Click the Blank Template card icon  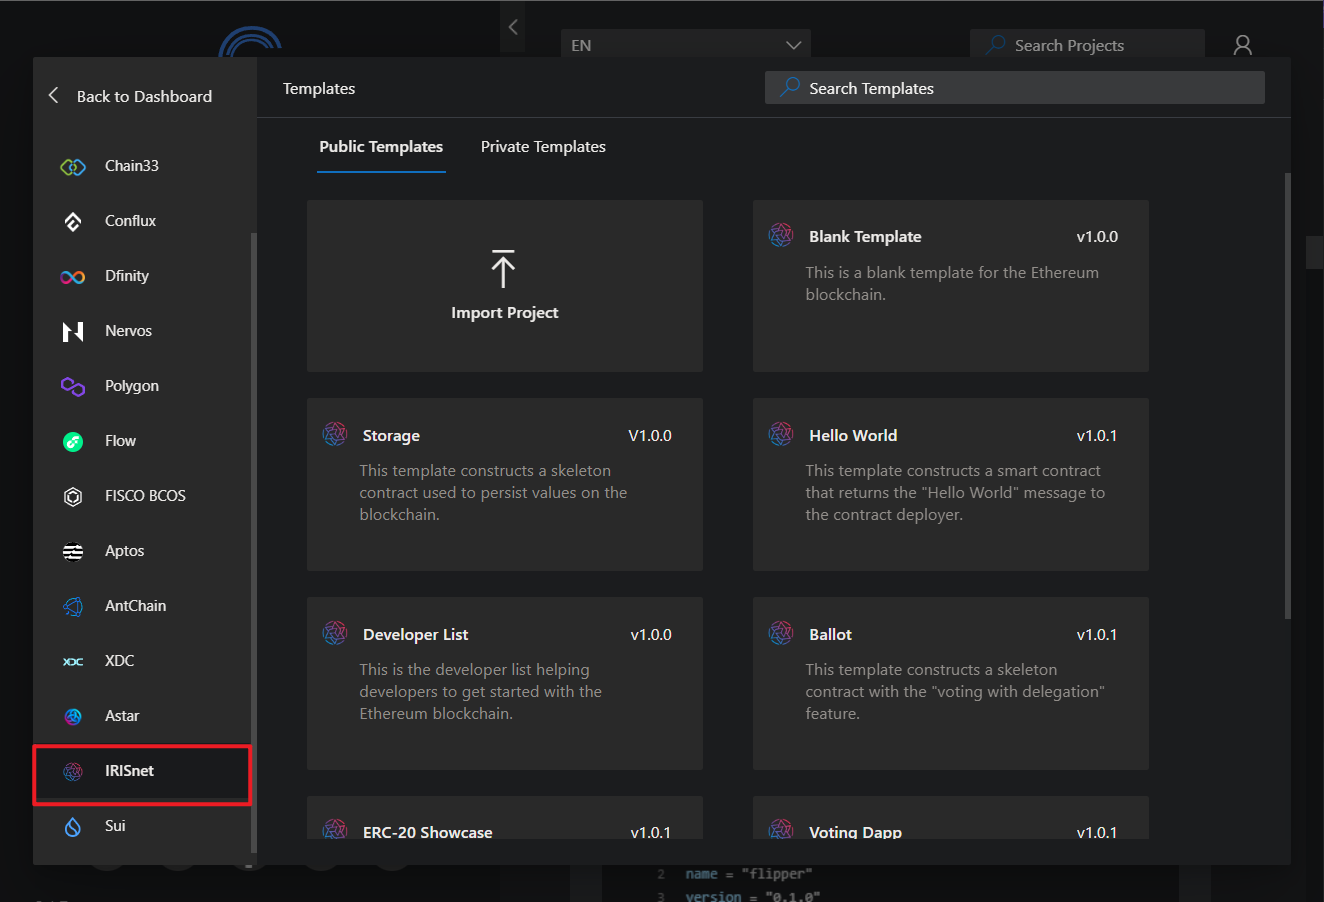[781, 235]
